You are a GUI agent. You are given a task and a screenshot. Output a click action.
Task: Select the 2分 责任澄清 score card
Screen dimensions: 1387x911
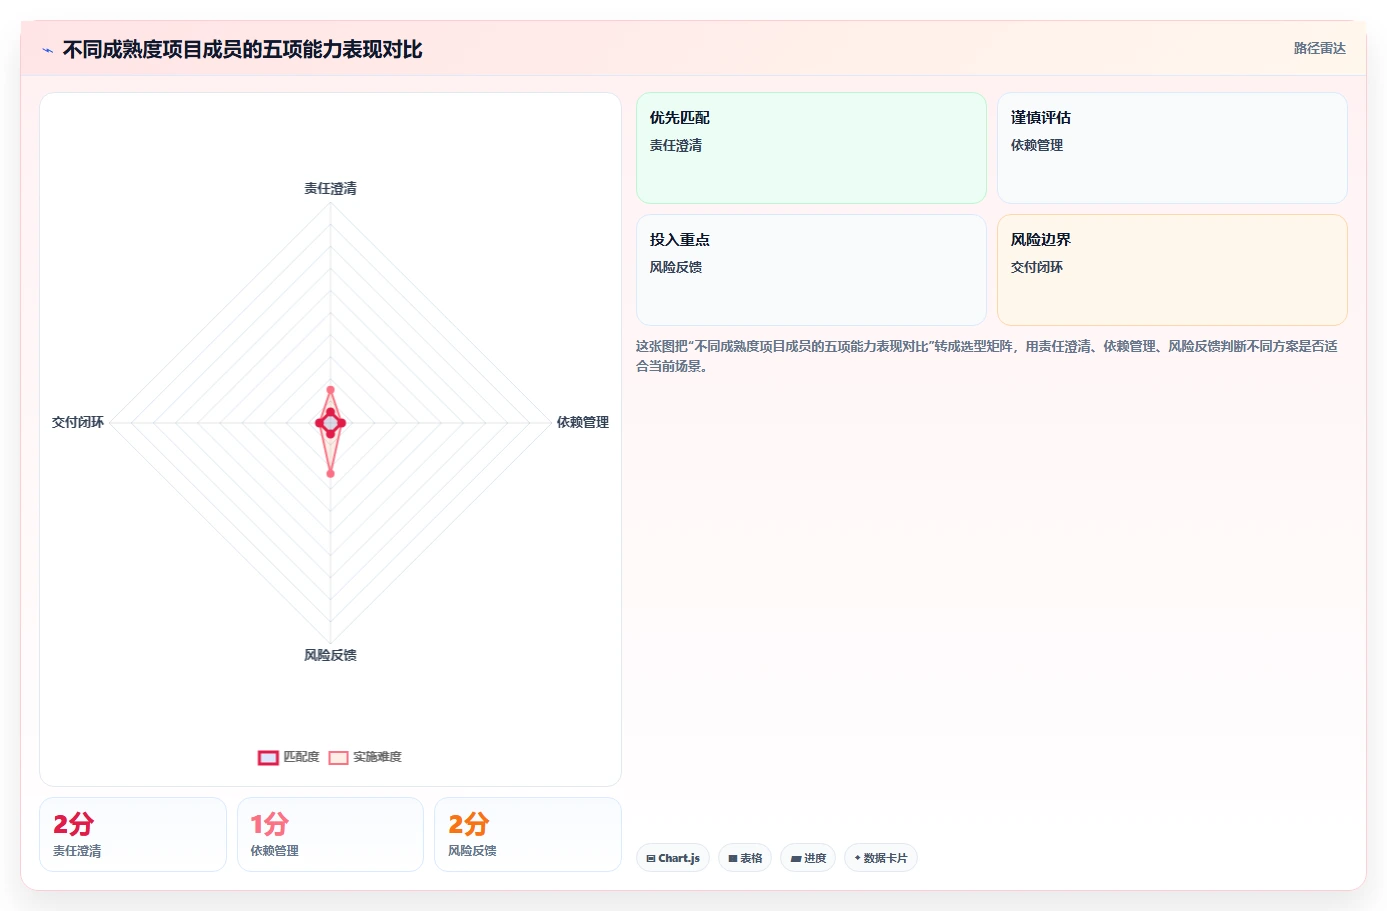(133, 834)
